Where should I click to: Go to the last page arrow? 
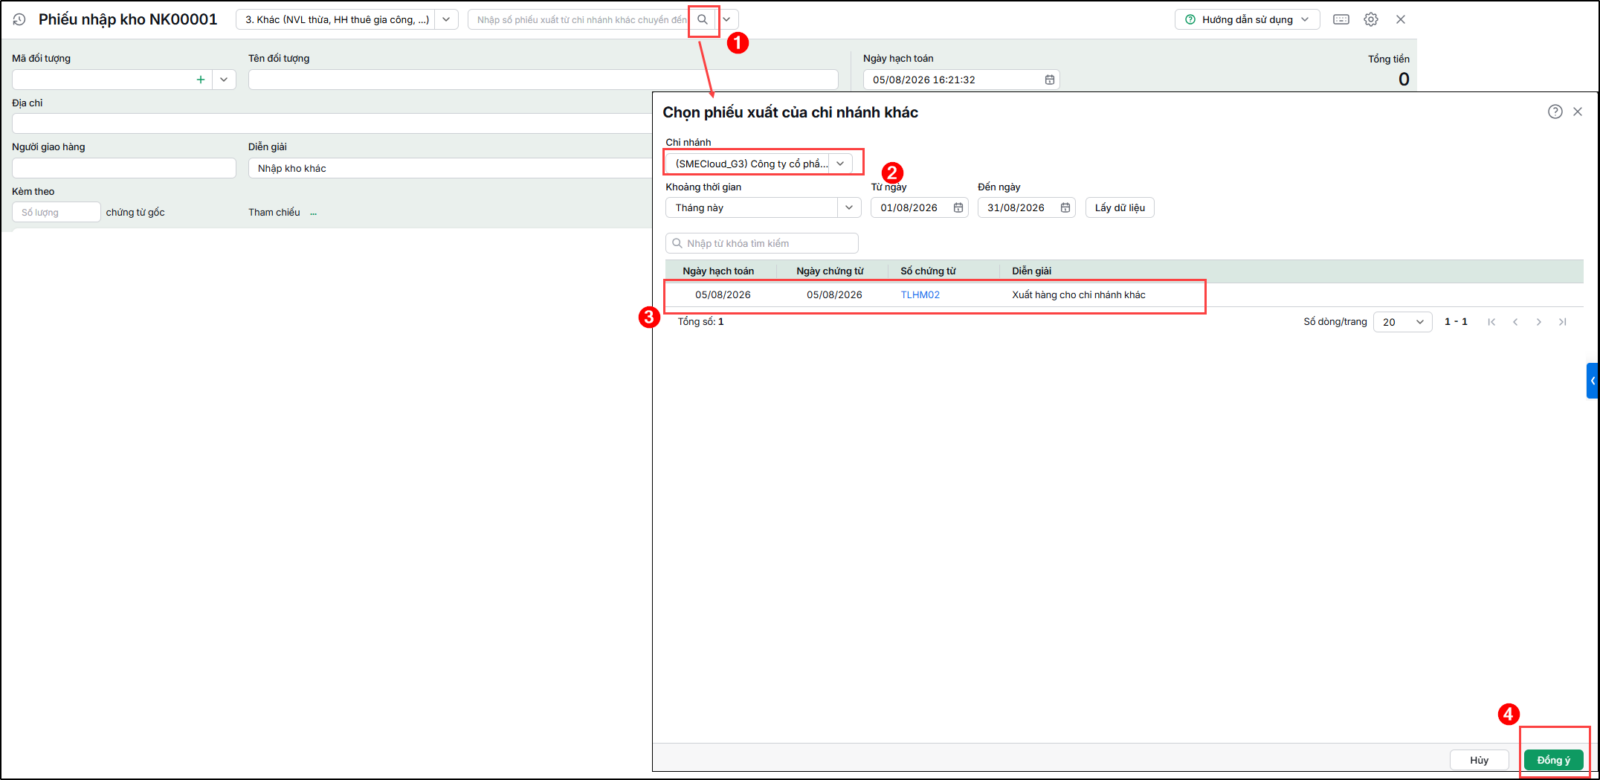pos(1562,322)
